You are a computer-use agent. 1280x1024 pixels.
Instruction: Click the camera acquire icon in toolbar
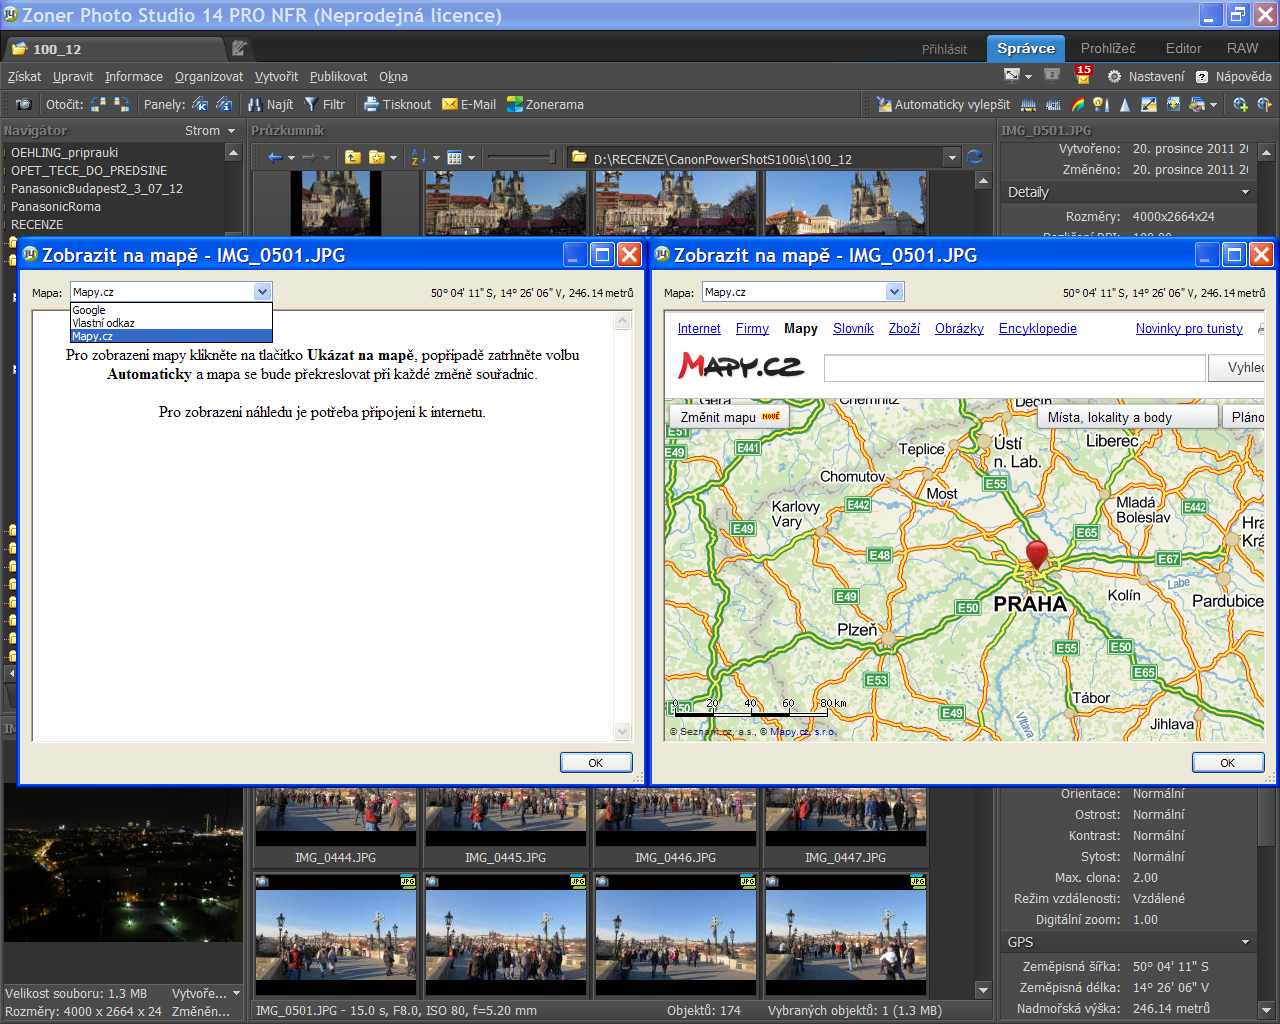tap(23, 104)
